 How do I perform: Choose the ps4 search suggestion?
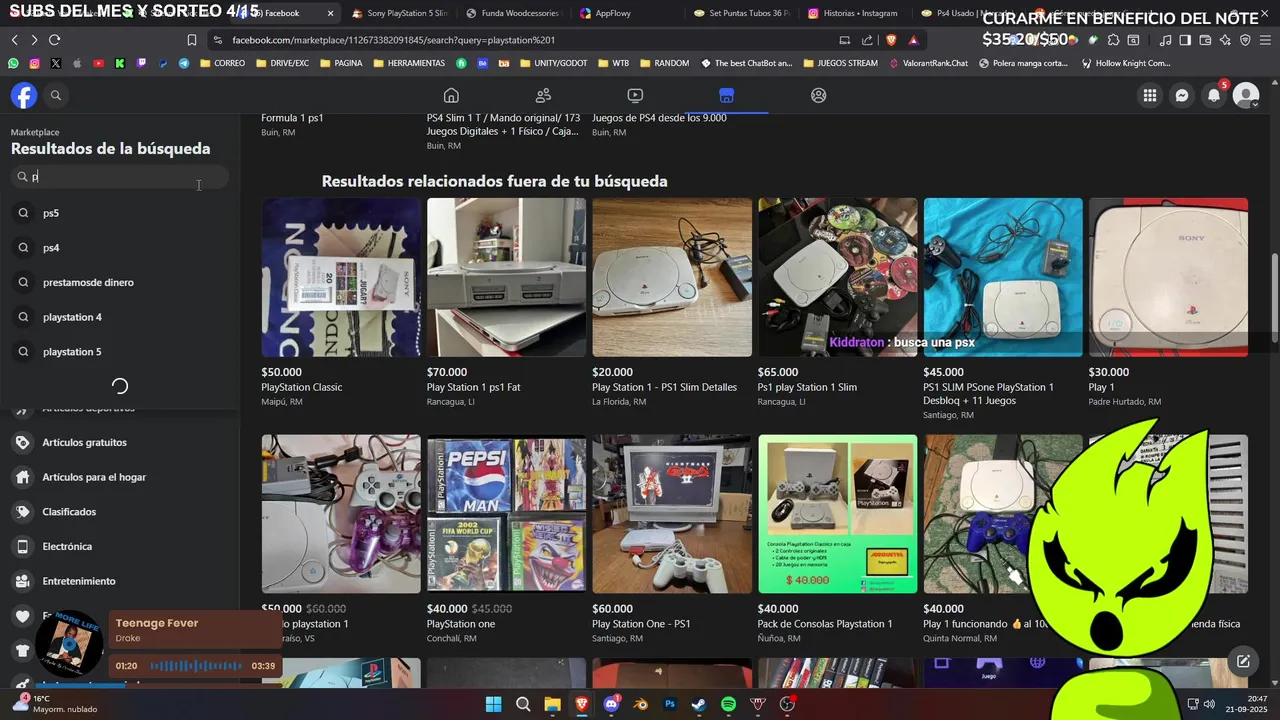click(x=120, y=248)
